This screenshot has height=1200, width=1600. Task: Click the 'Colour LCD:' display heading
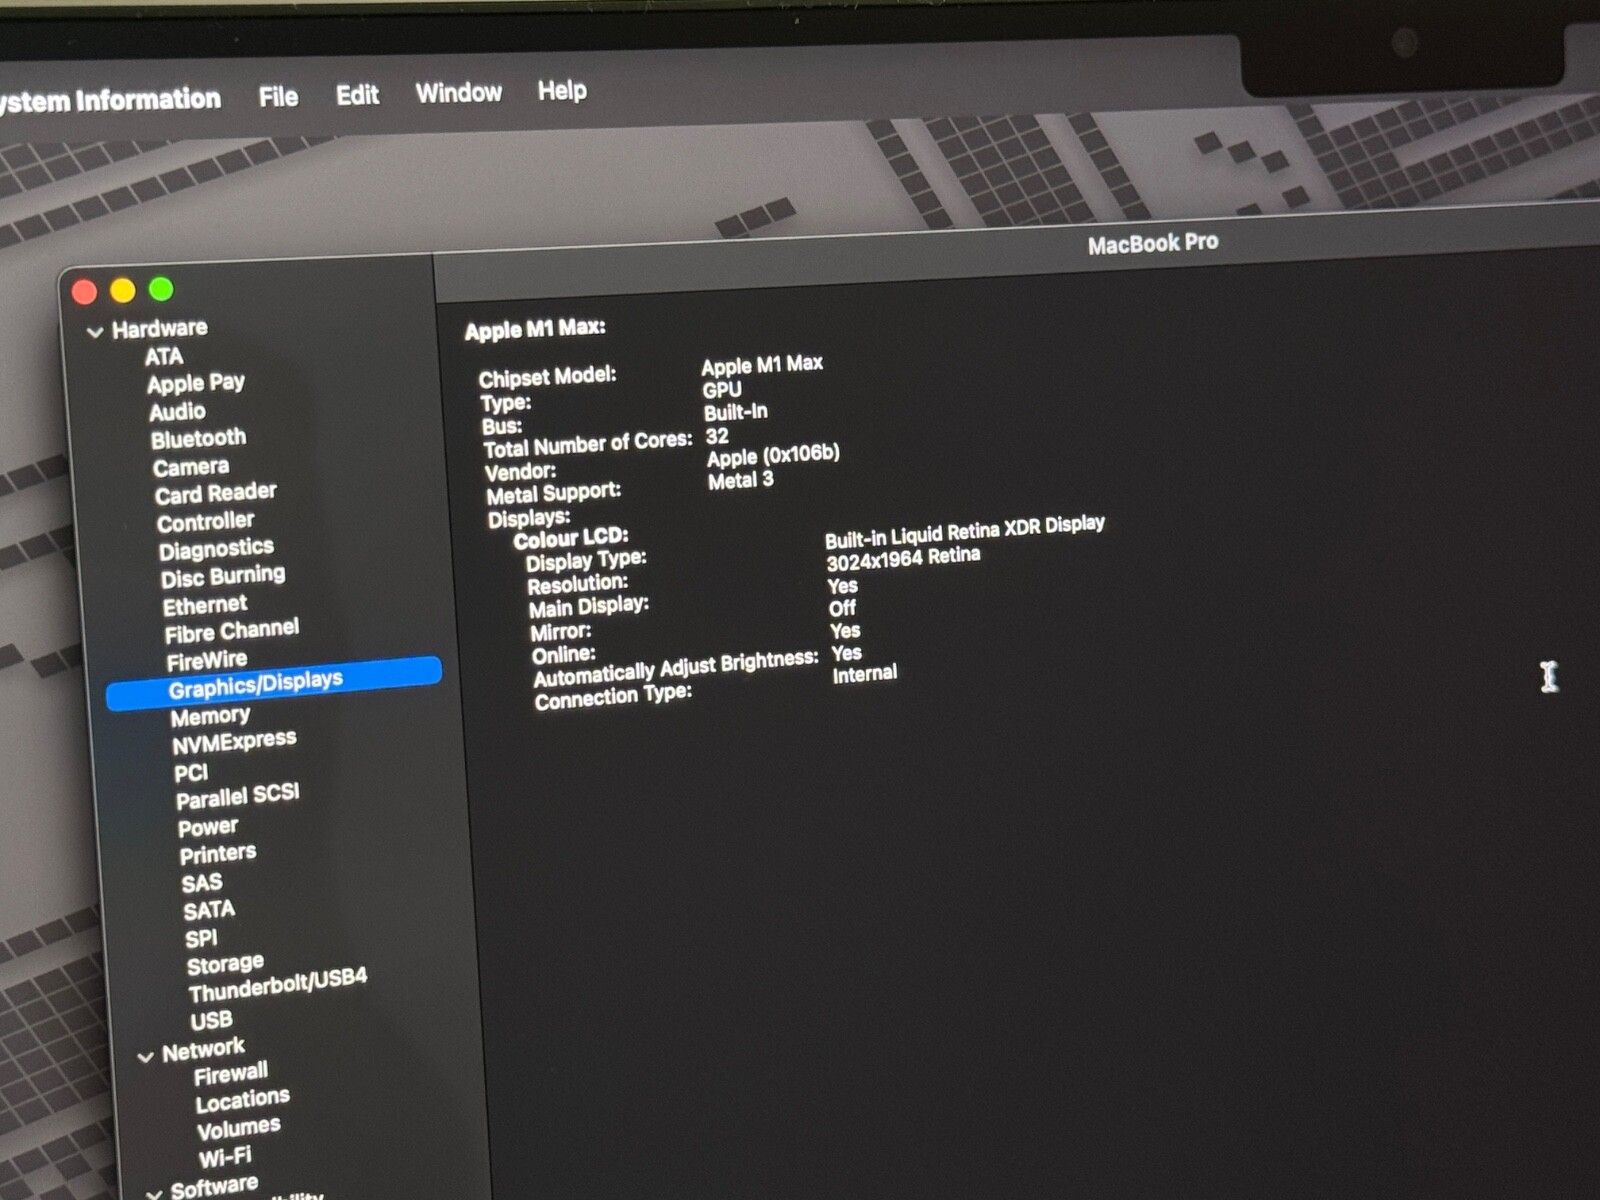[x=571, y=539]
